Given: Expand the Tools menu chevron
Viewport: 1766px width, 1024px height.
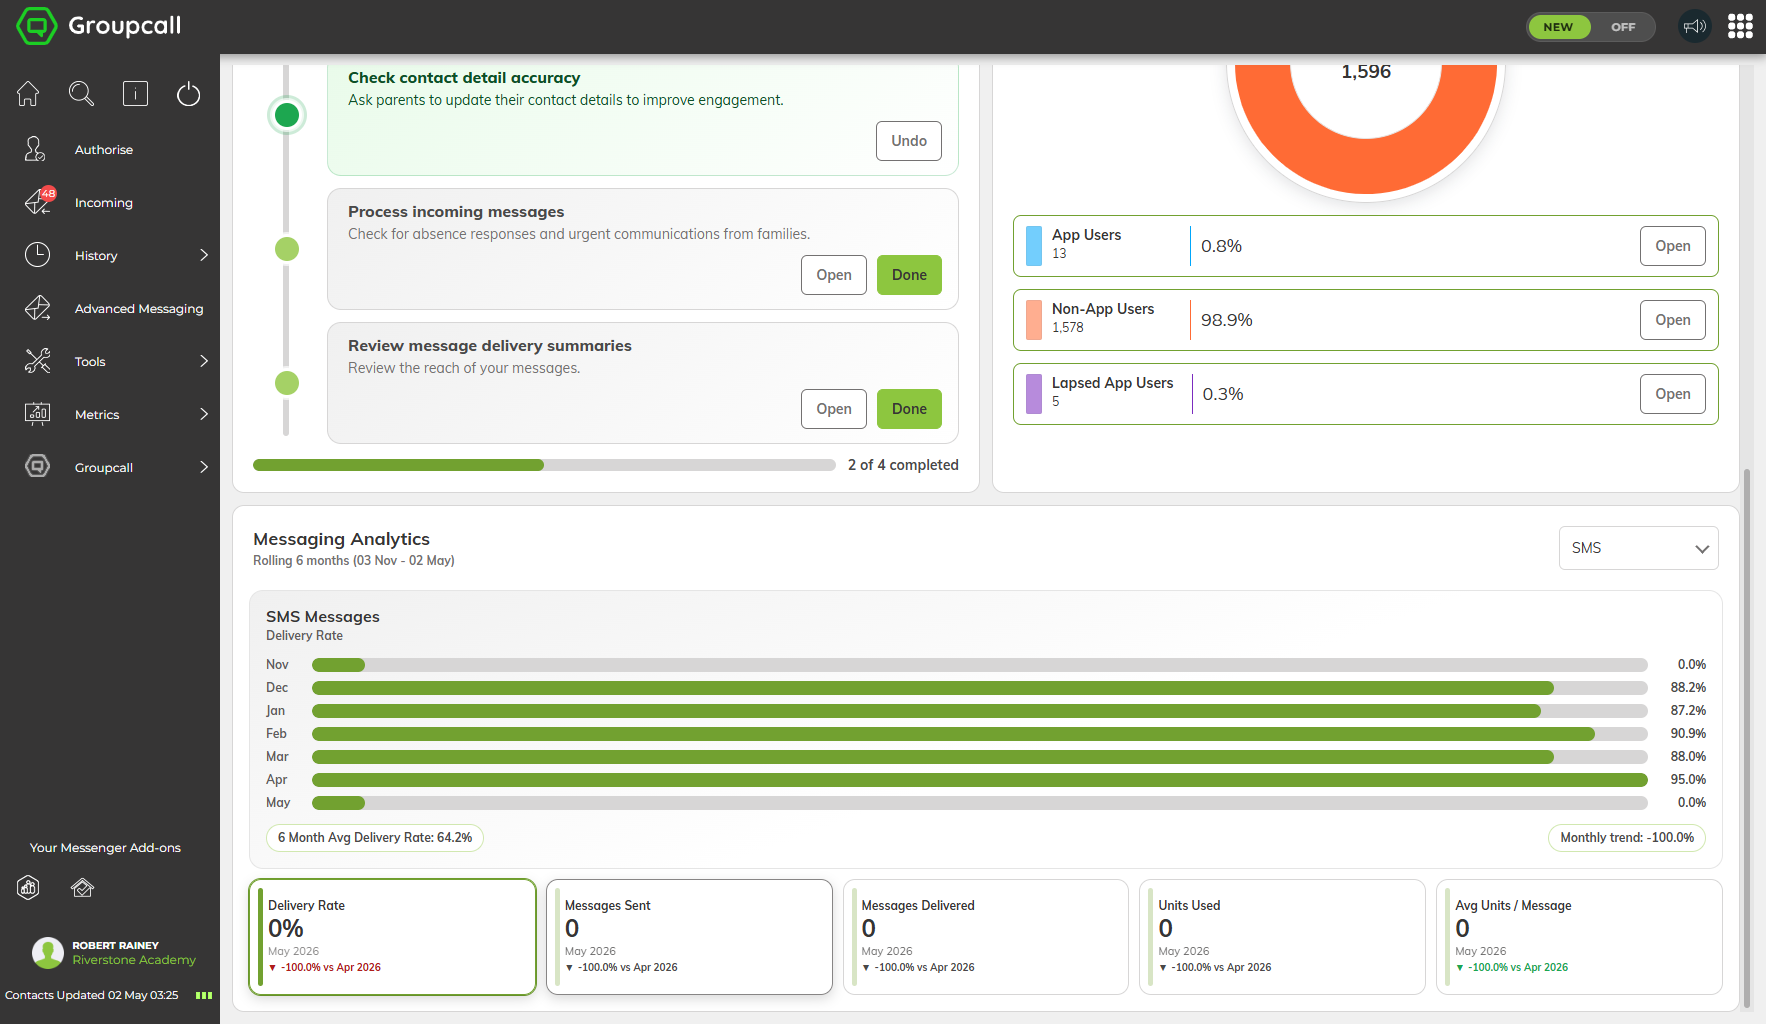Looking at the screenshot, I should click(204, 361).
